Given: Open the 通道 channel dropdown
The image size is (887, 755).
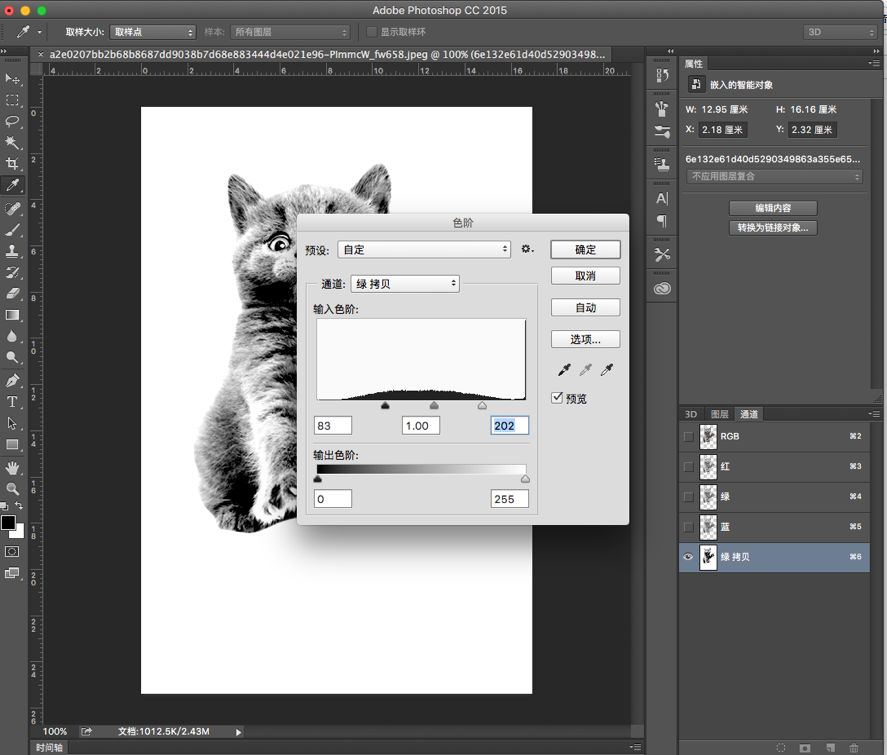Looking at the screenshot, I should 405,283.
